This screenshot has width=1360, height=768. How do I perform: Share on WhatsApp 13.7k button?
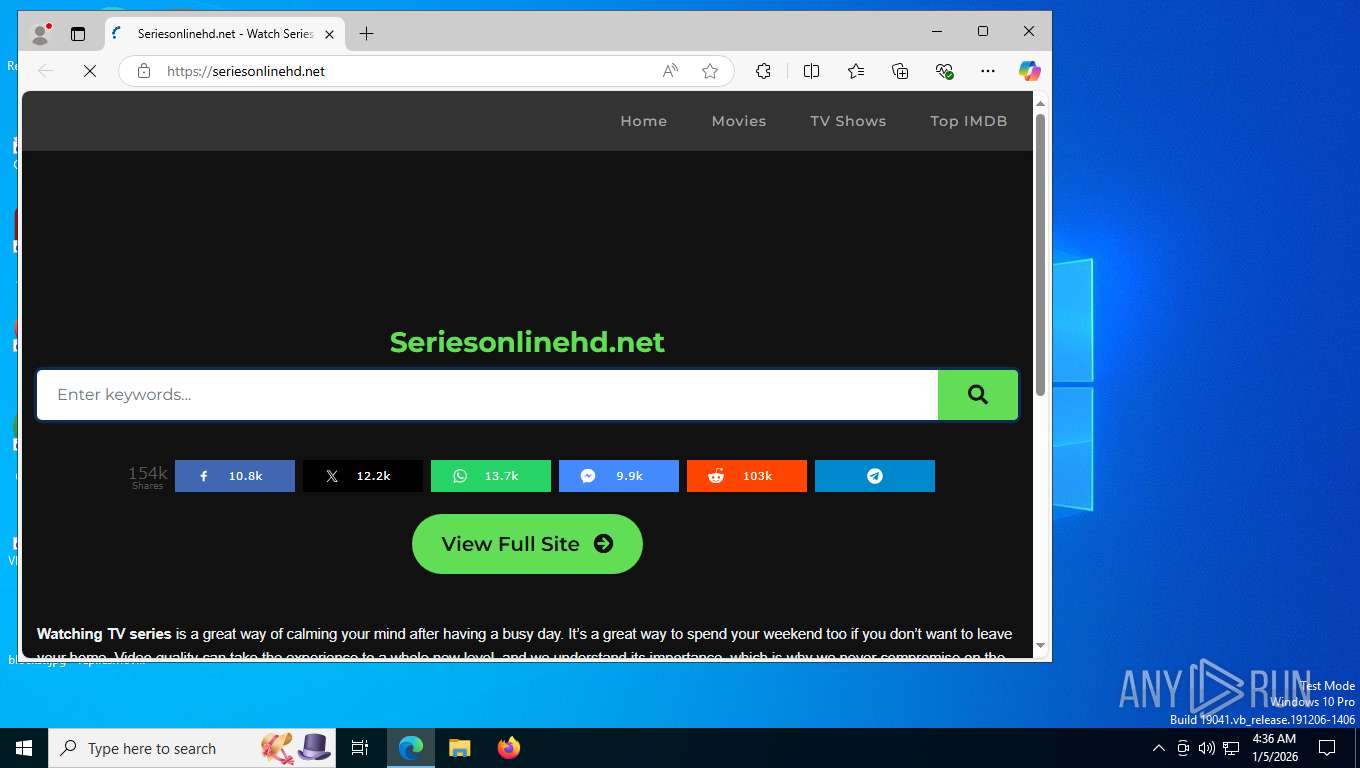[x=491, y=476]
